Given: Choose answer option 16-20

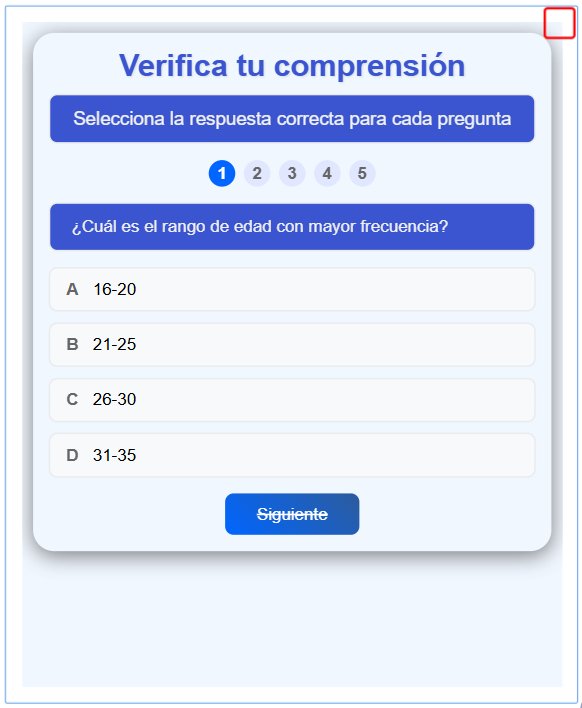Looking at the screenshot, I should tap(292, 289).
